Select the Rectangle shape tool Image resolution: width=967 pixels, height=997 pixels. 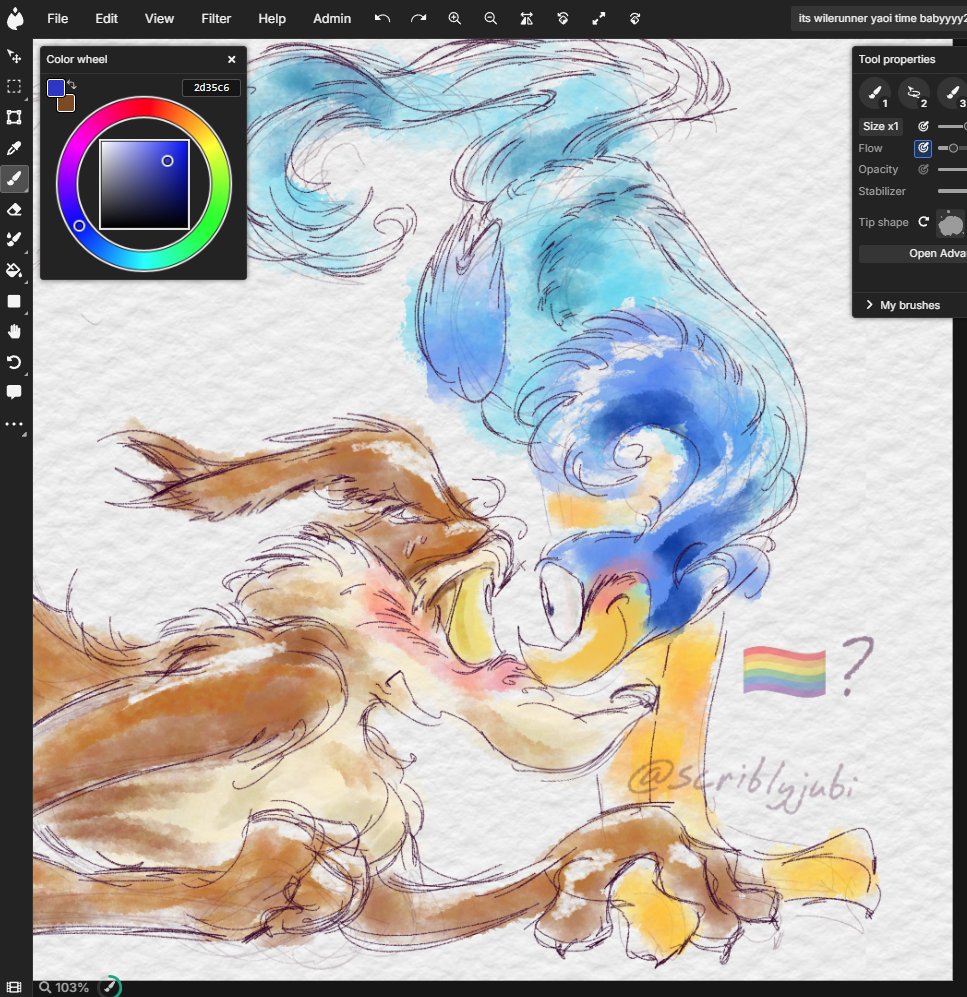(x=14, y=301)
